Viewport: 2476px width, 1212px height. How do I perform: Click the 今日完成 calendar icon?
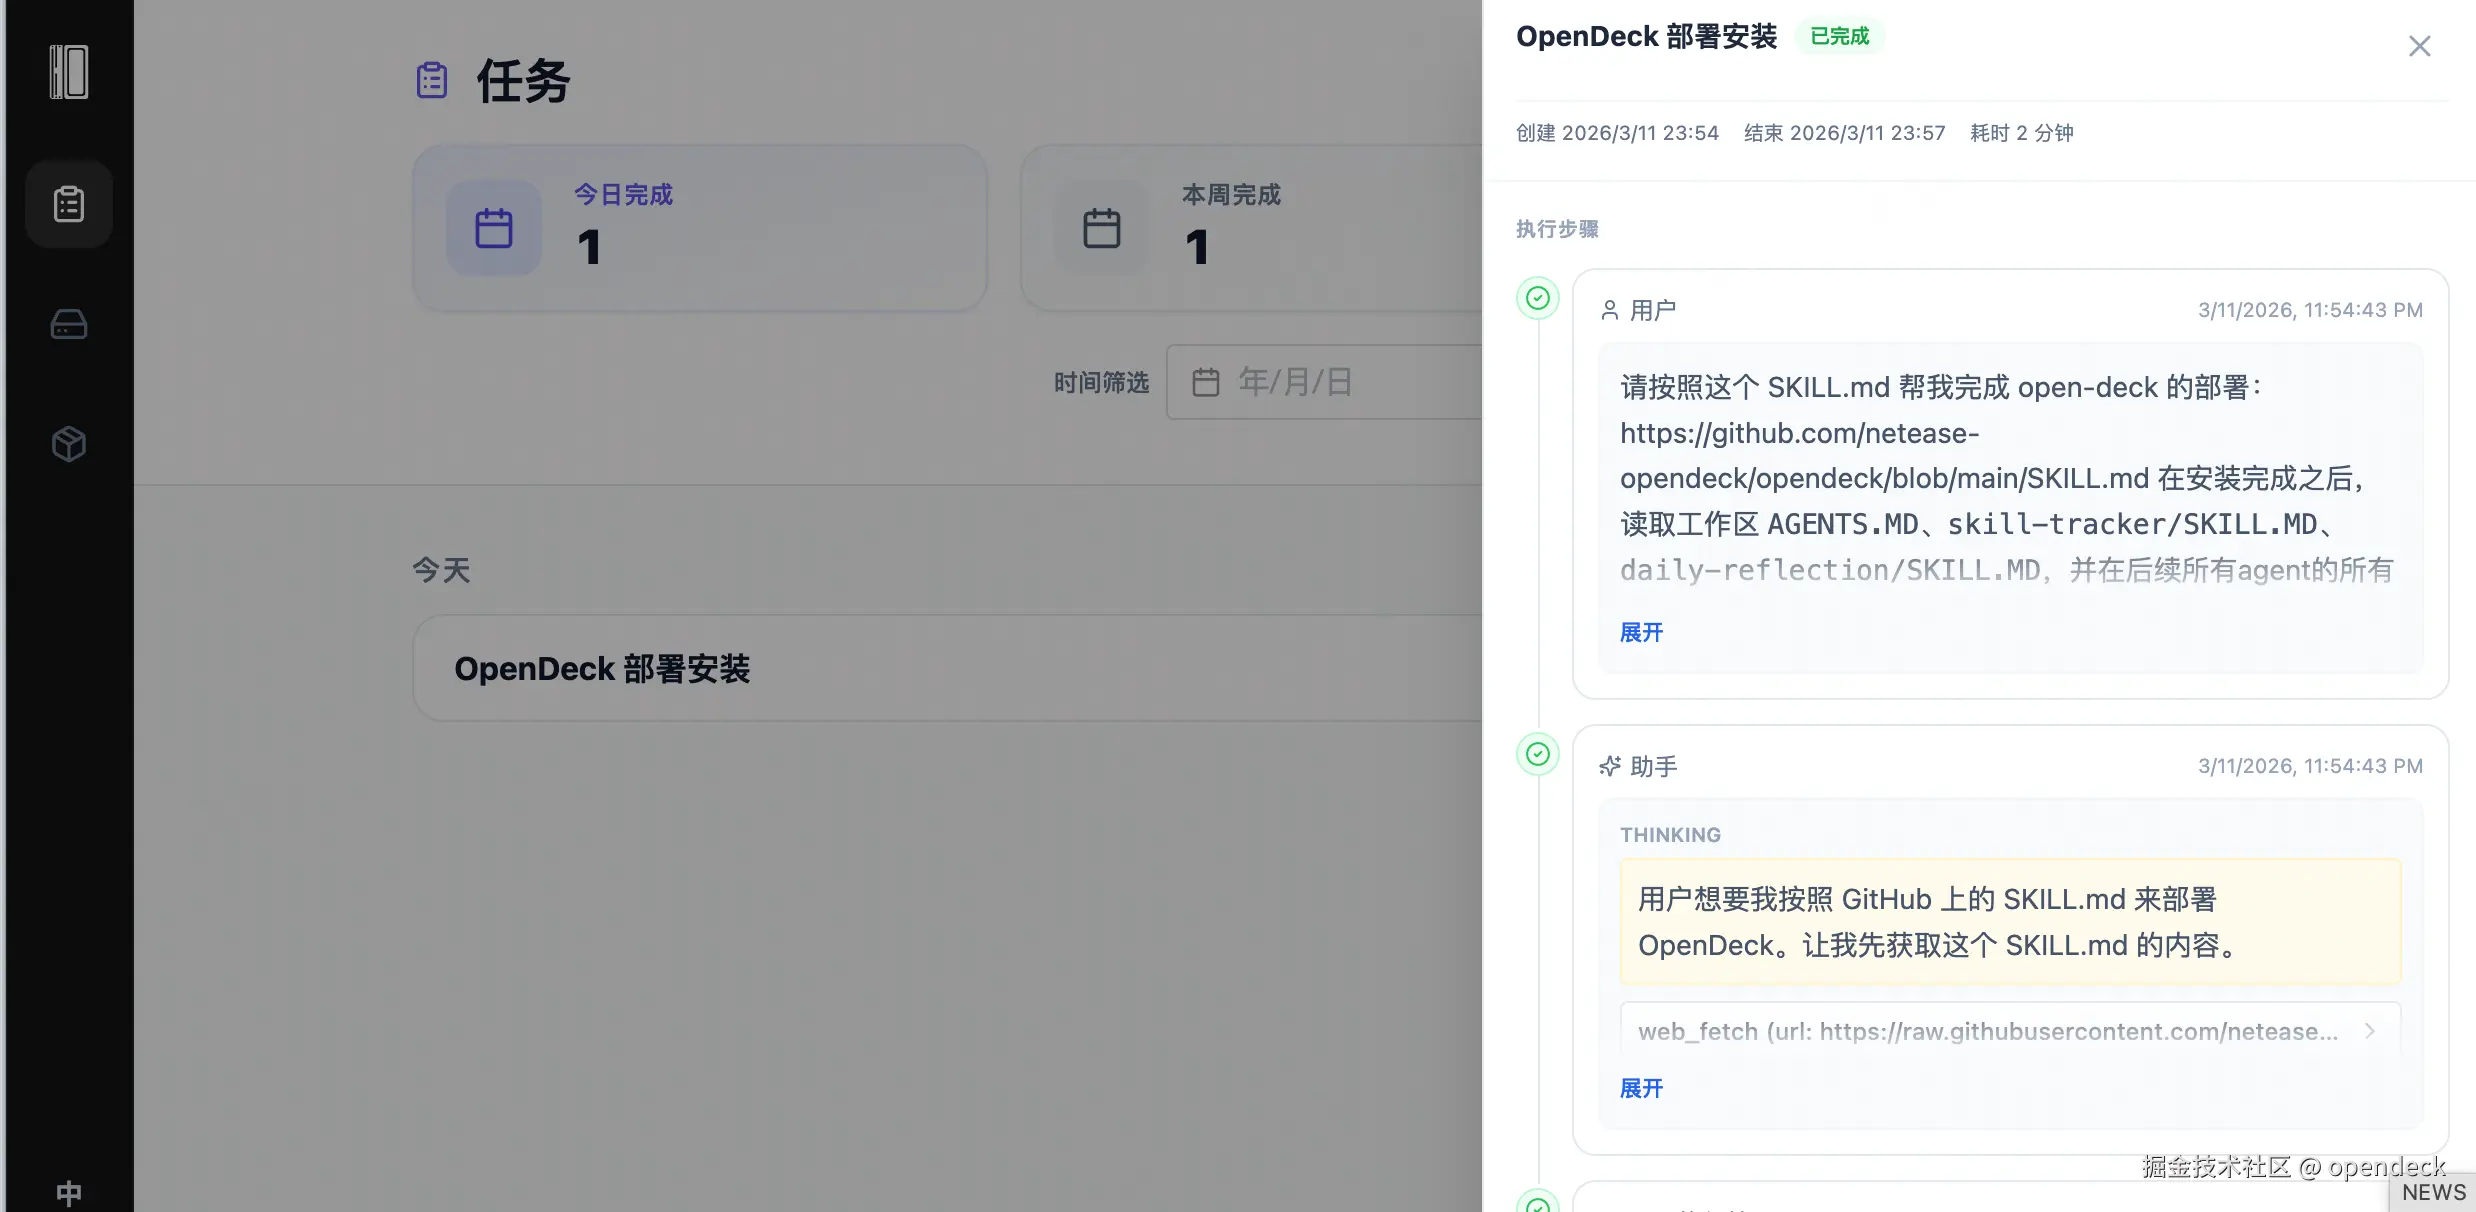pyautogui.click(x=494, y=228)
